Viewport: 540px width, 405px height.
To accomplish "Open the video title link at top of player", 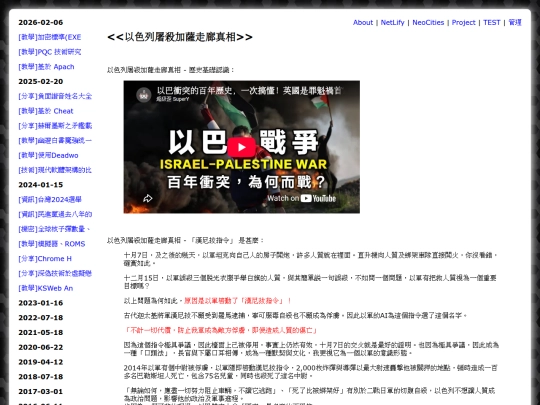I will click(249, 91).
